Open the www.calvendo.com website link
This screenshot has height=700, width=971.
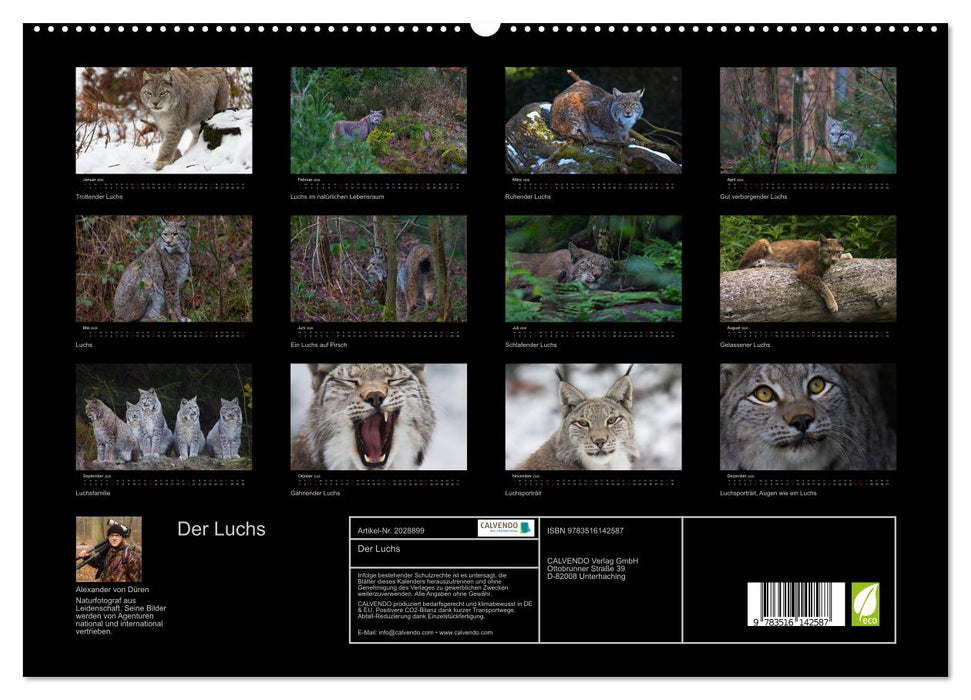click(x=465, y=631)
